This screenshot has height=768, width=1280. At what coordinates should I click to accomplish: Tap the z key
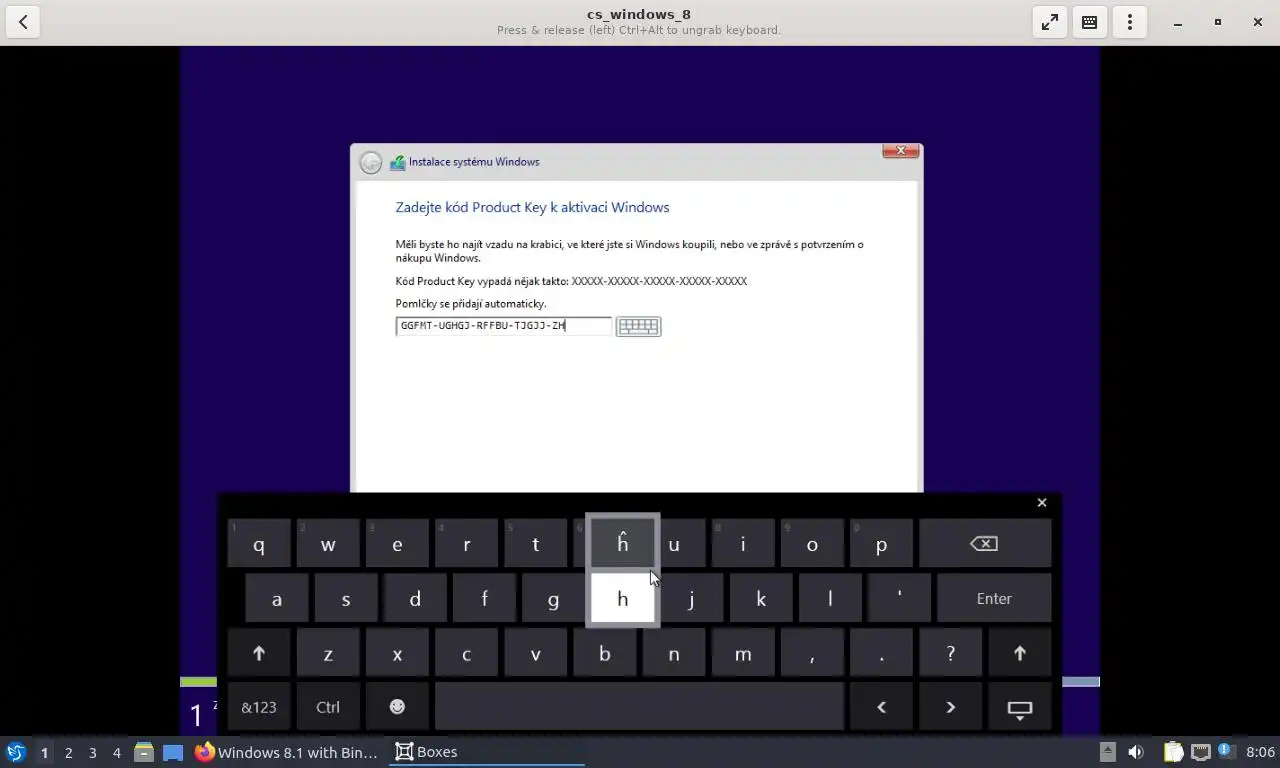(328, 653)
